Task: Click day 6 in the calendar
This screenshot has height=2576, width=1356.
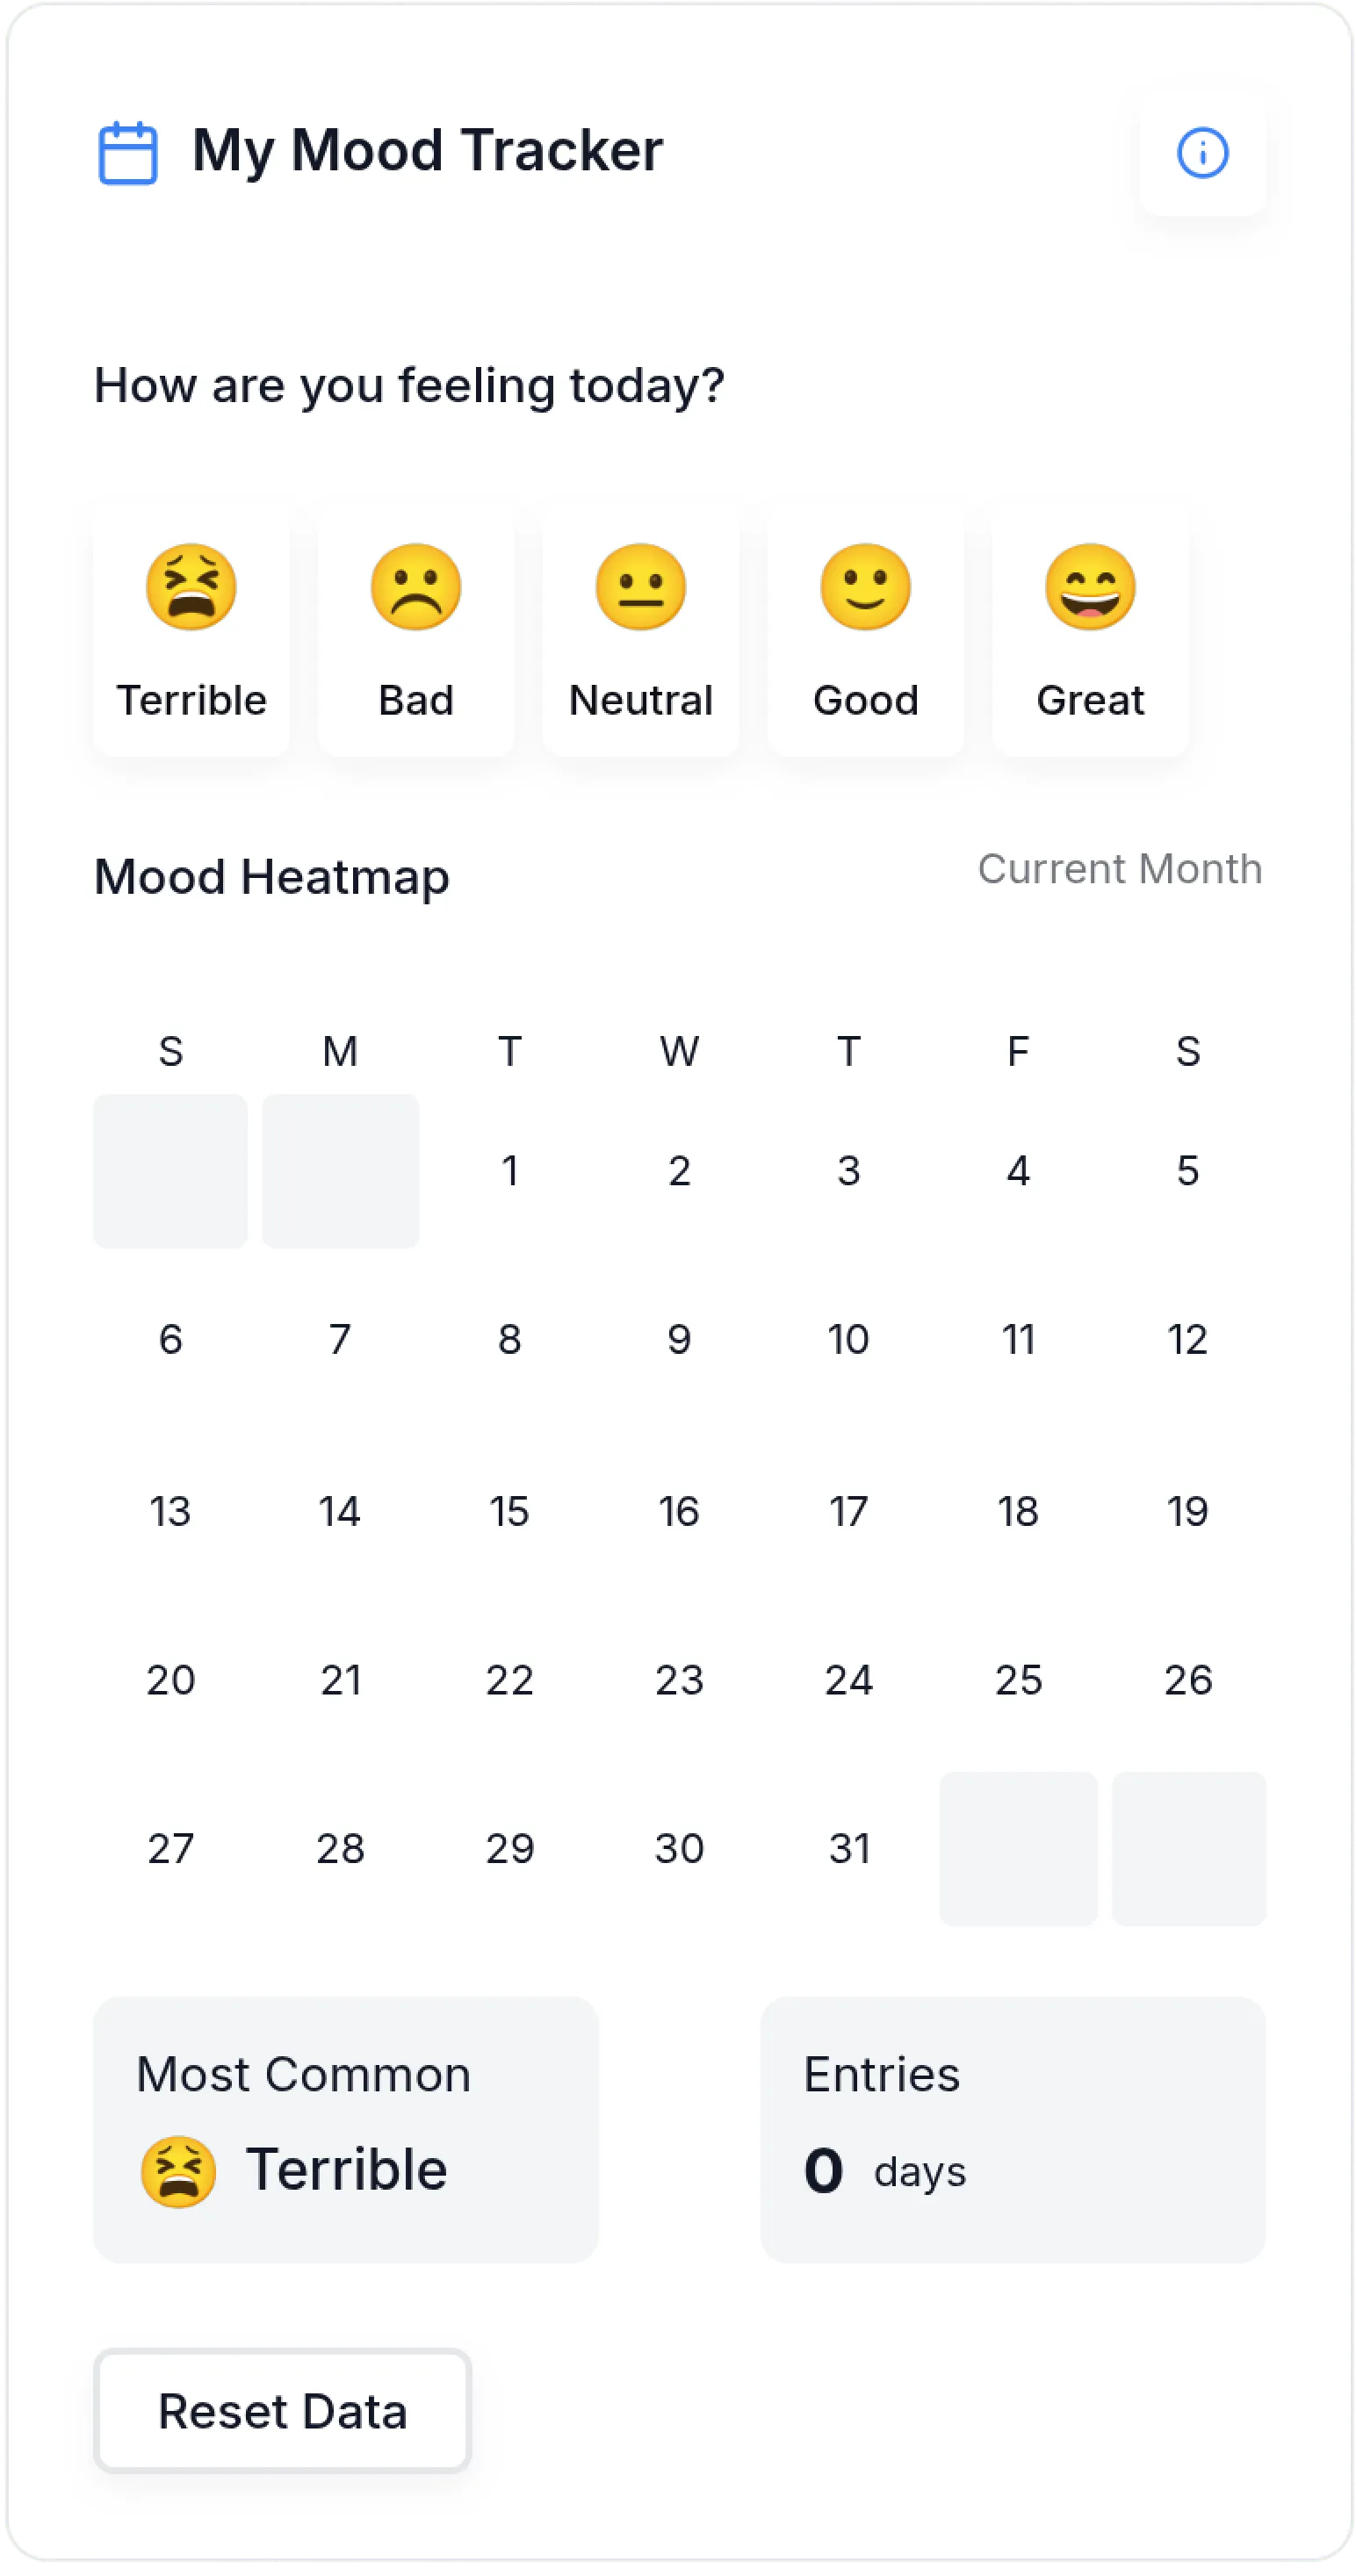Action: point(170,1339)
